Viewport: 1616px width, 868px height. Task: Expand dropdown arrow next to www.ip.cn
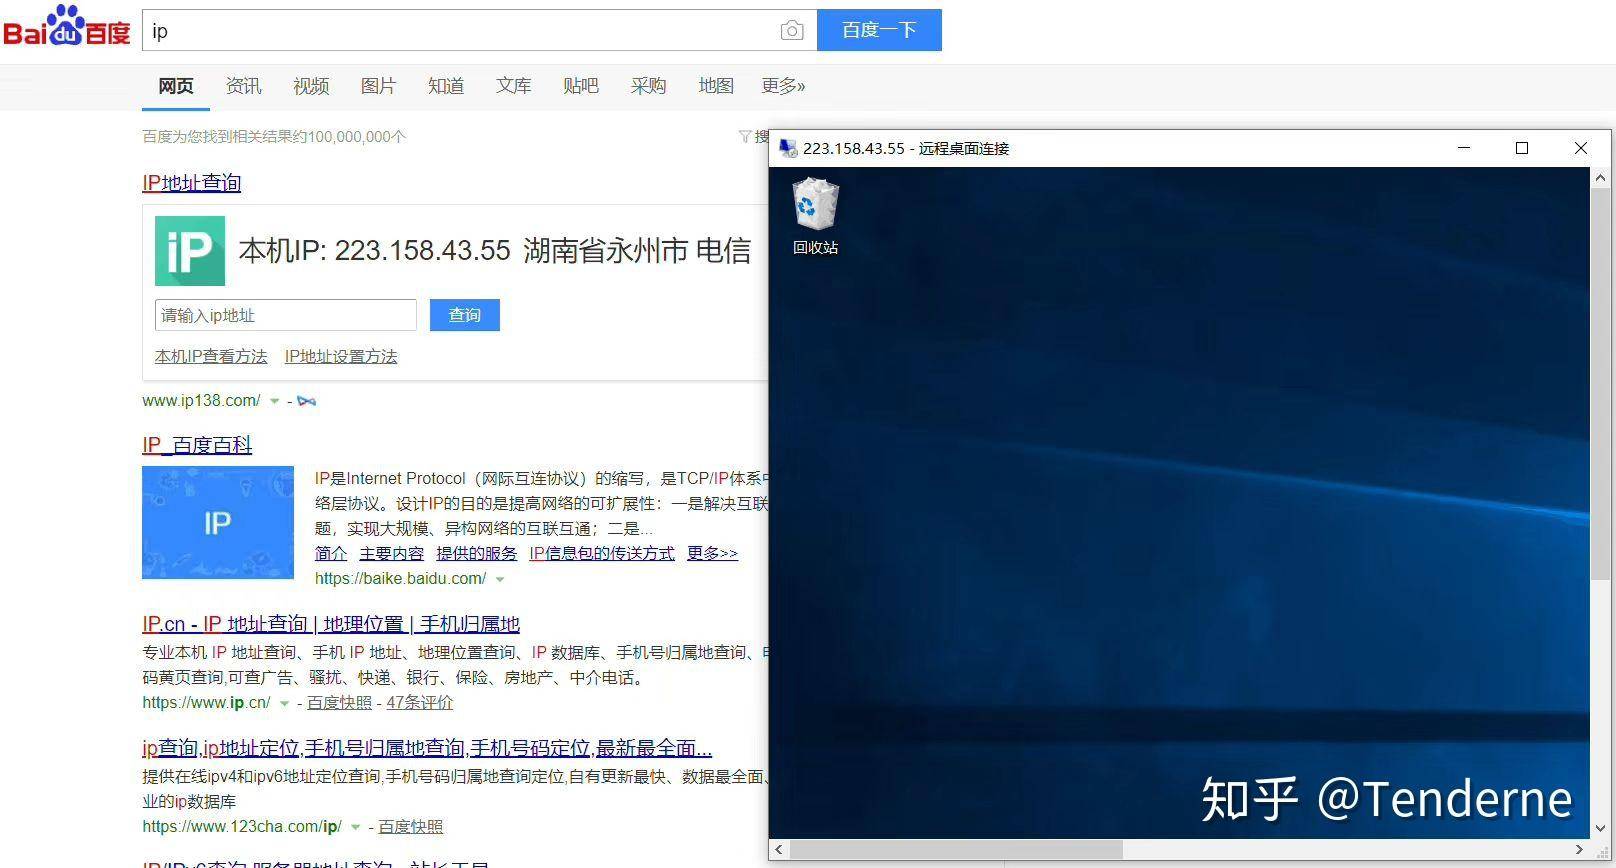(x=284, y=703)
